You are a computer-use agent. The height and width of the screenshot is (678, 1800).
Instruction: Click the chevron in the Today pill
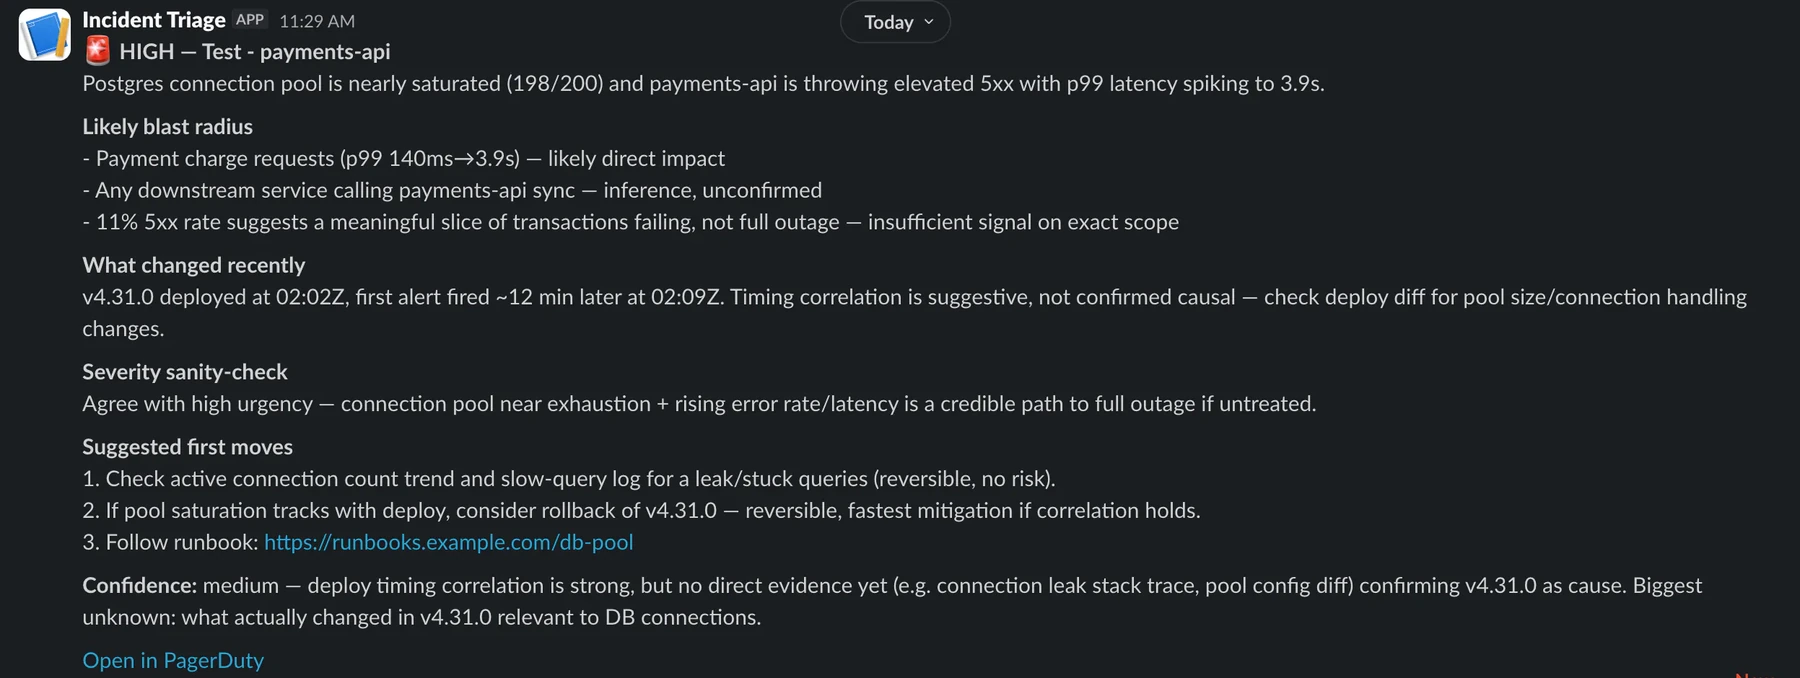tap(929, 22)
